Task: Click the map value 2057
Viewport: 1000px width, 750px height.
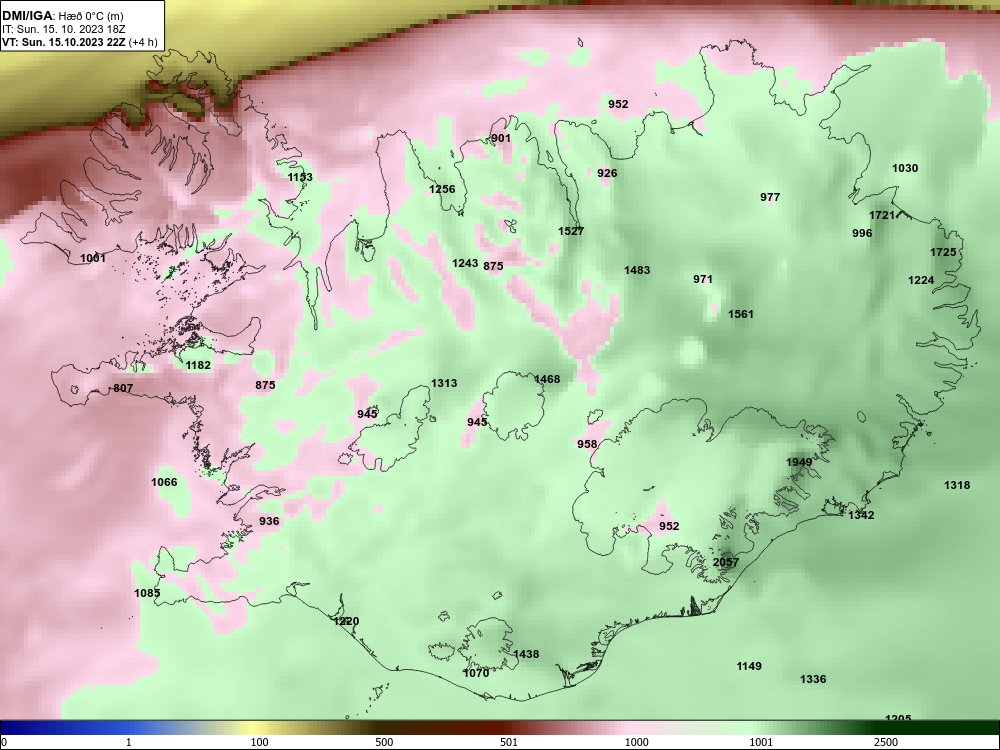Action: [726, 562]
